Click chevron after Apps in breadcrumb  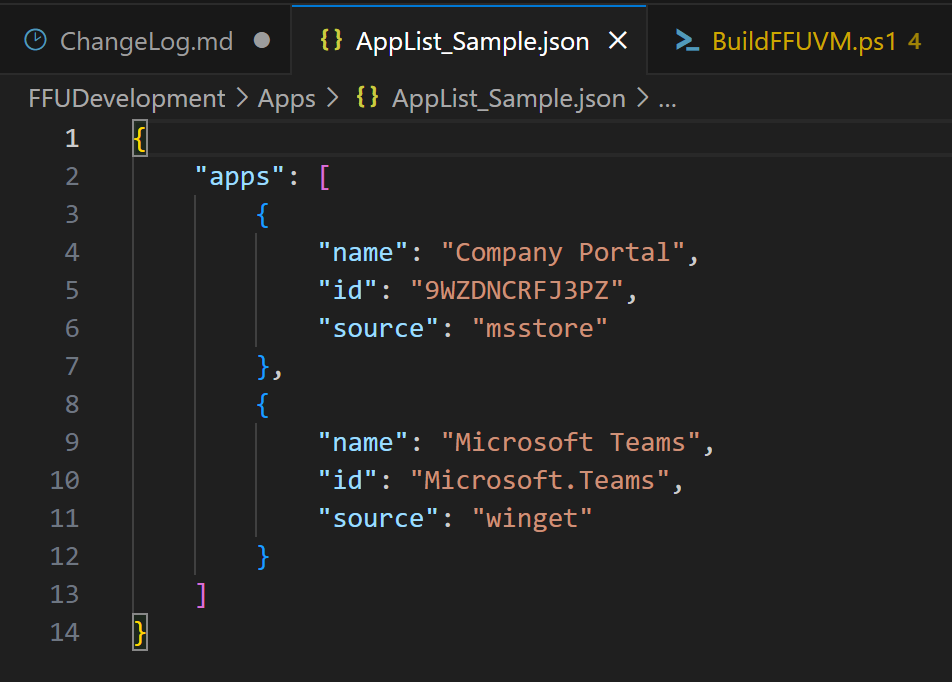[x=332, y=98]
